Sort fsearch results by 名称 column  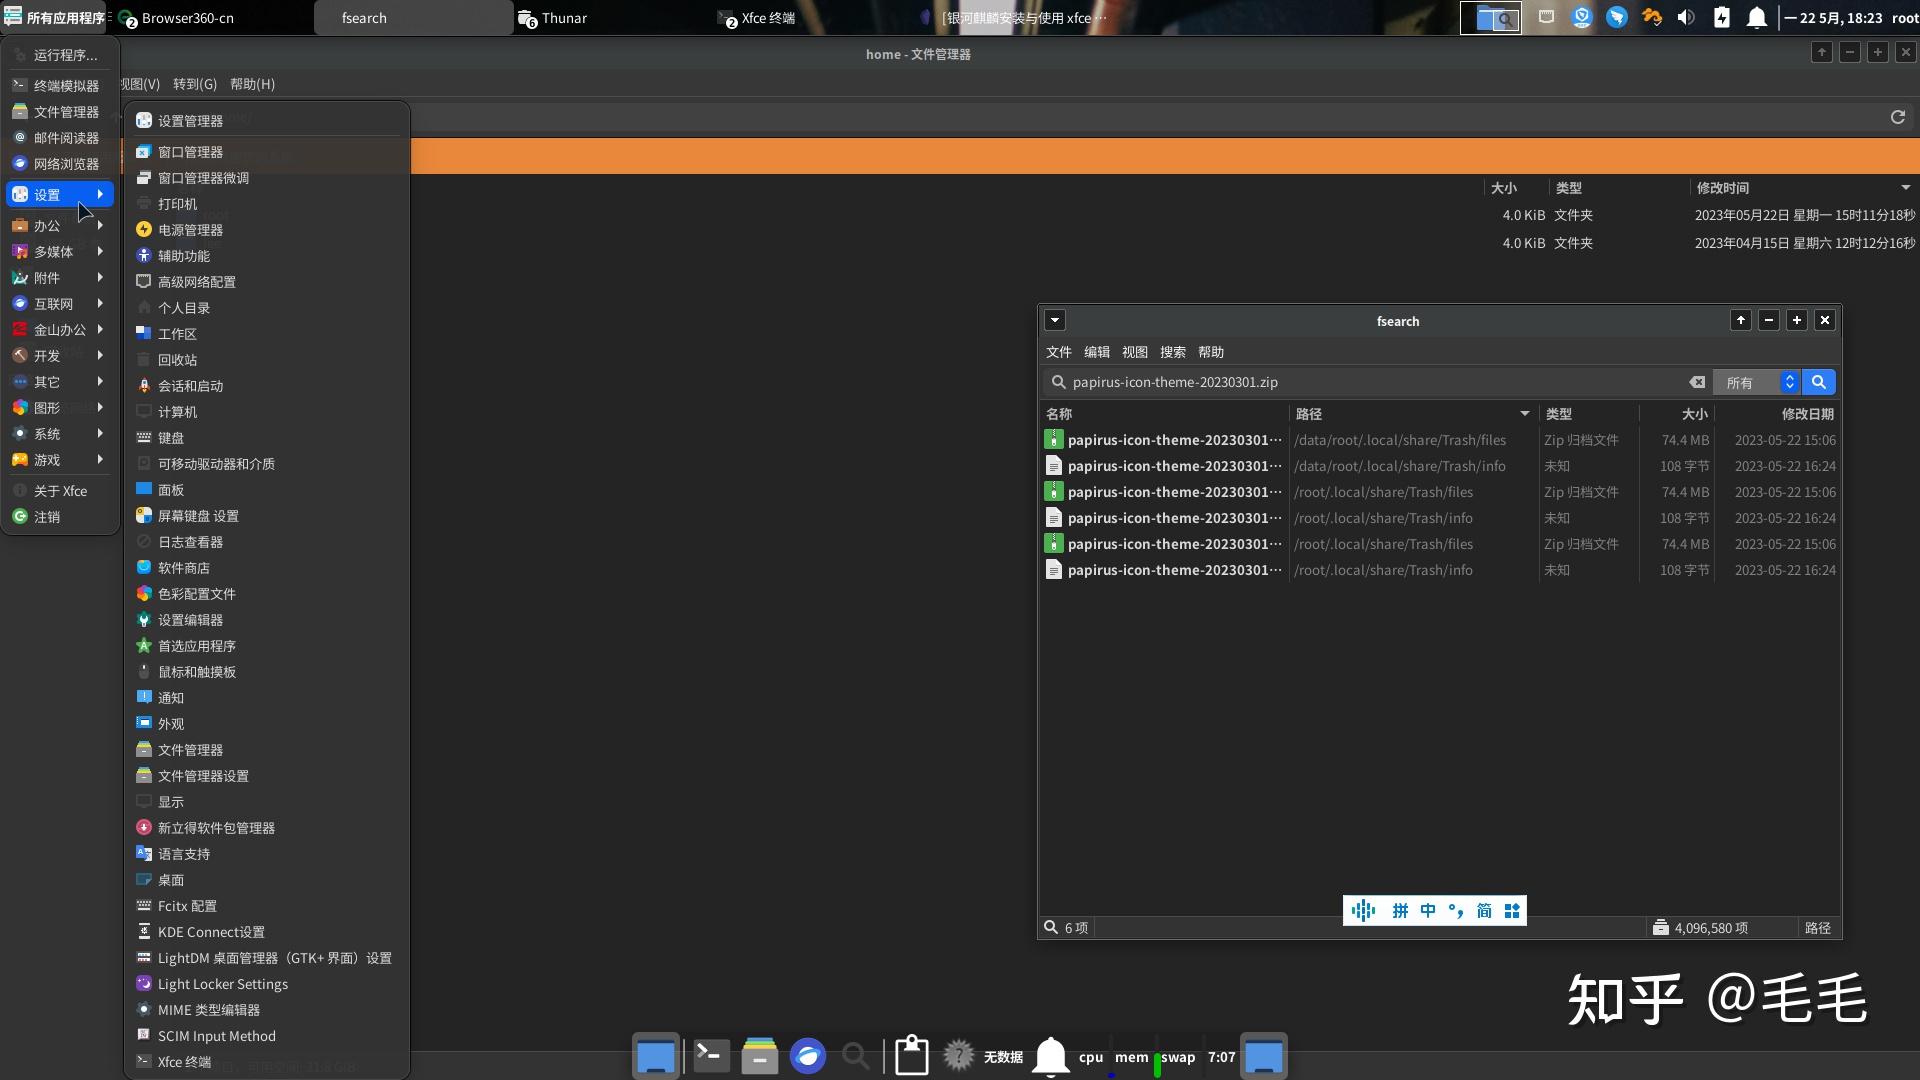coord(1164,414)
